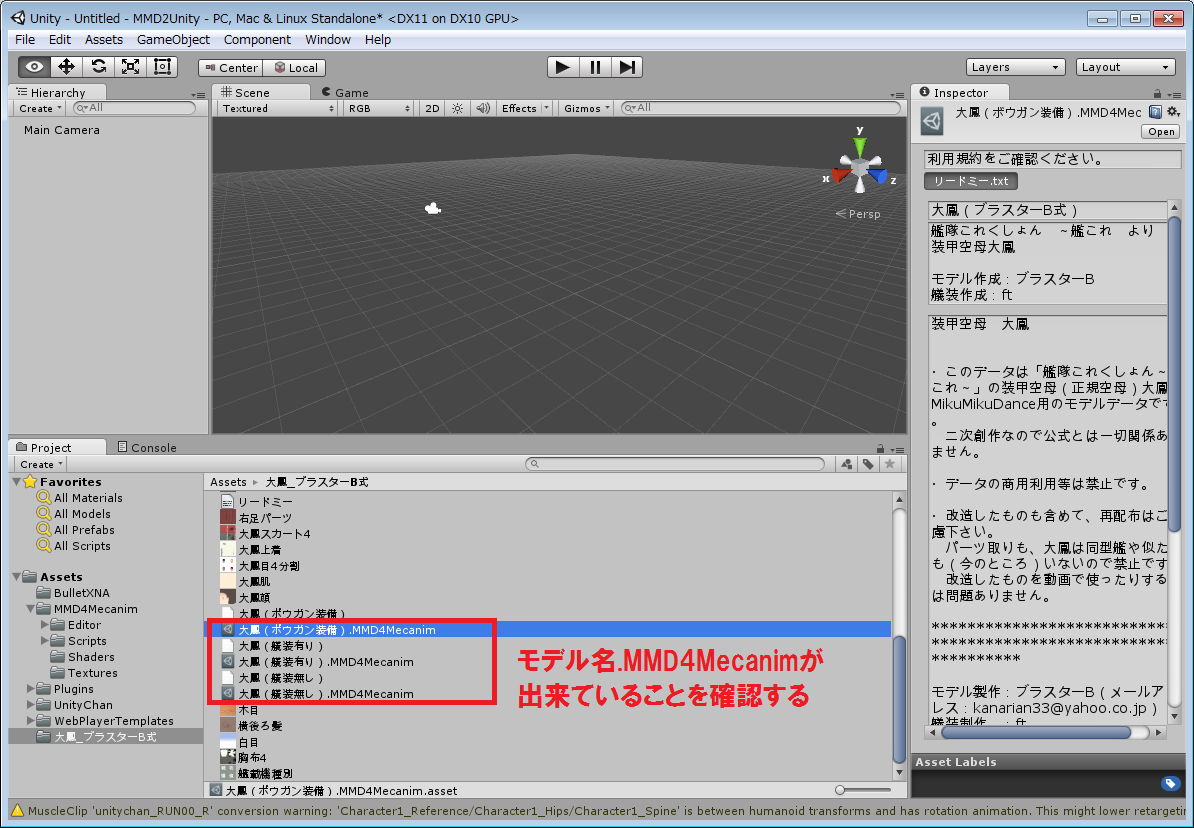Click the Search by Type icon
The image size is (1194, 828).
pos(846,464)
